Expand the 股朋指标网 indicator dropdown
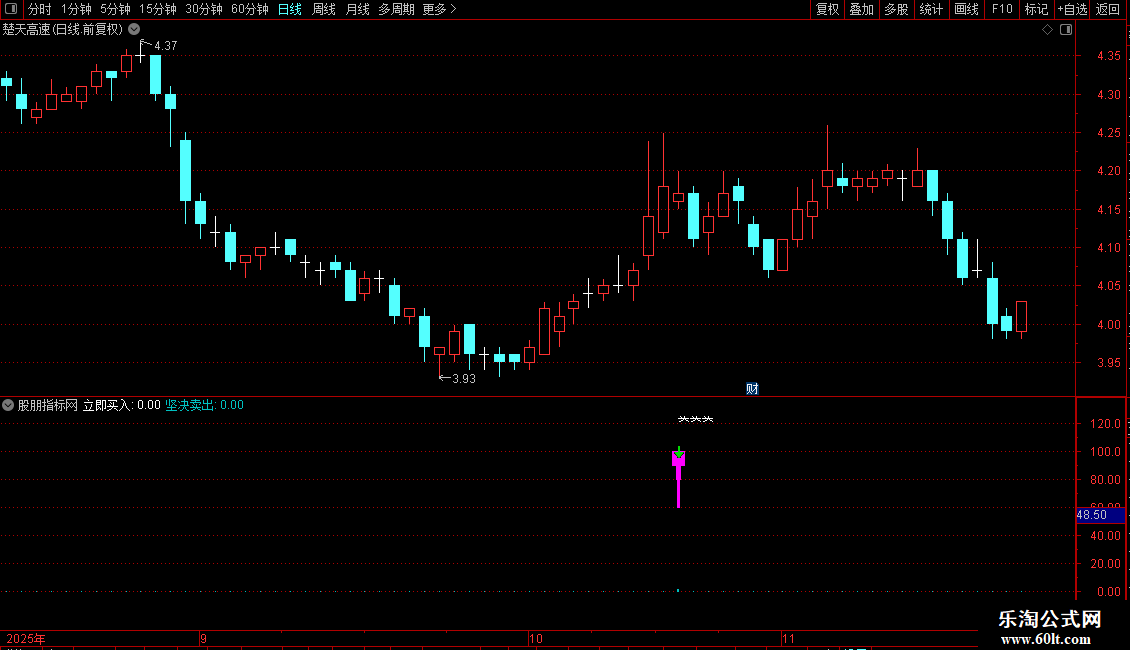Screen dimensions: 1130x650 tap(8, 405)
